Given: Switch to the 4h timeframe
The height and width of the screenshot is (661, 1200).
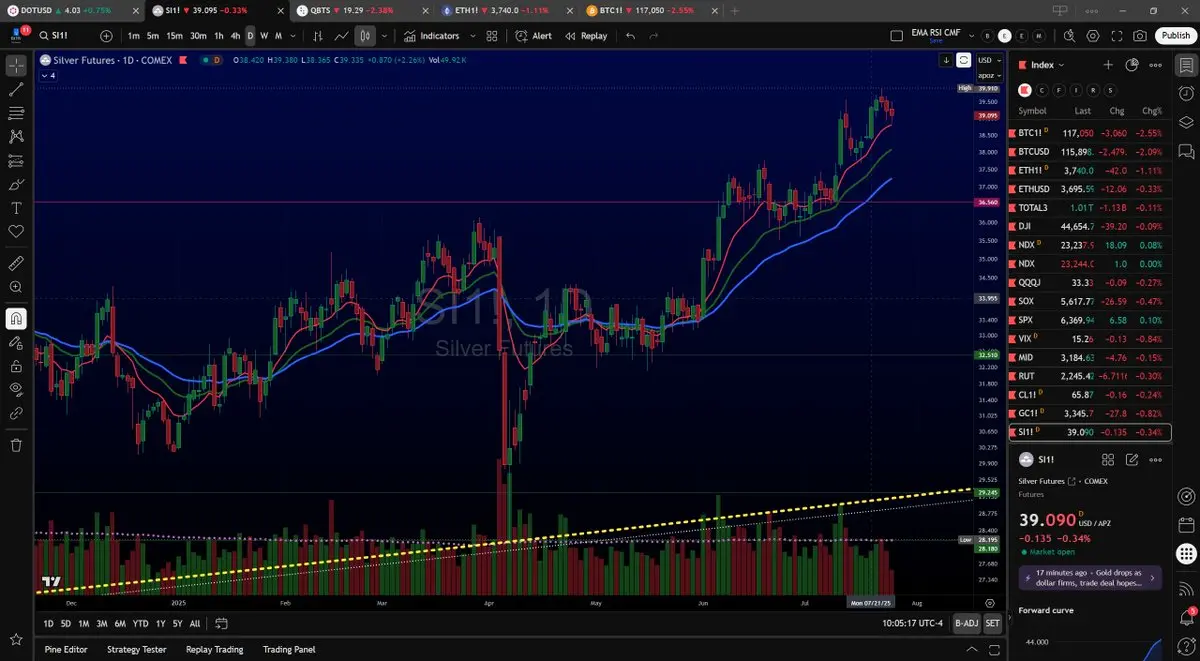Looking at the screenshot, I should tap(235, 36).
